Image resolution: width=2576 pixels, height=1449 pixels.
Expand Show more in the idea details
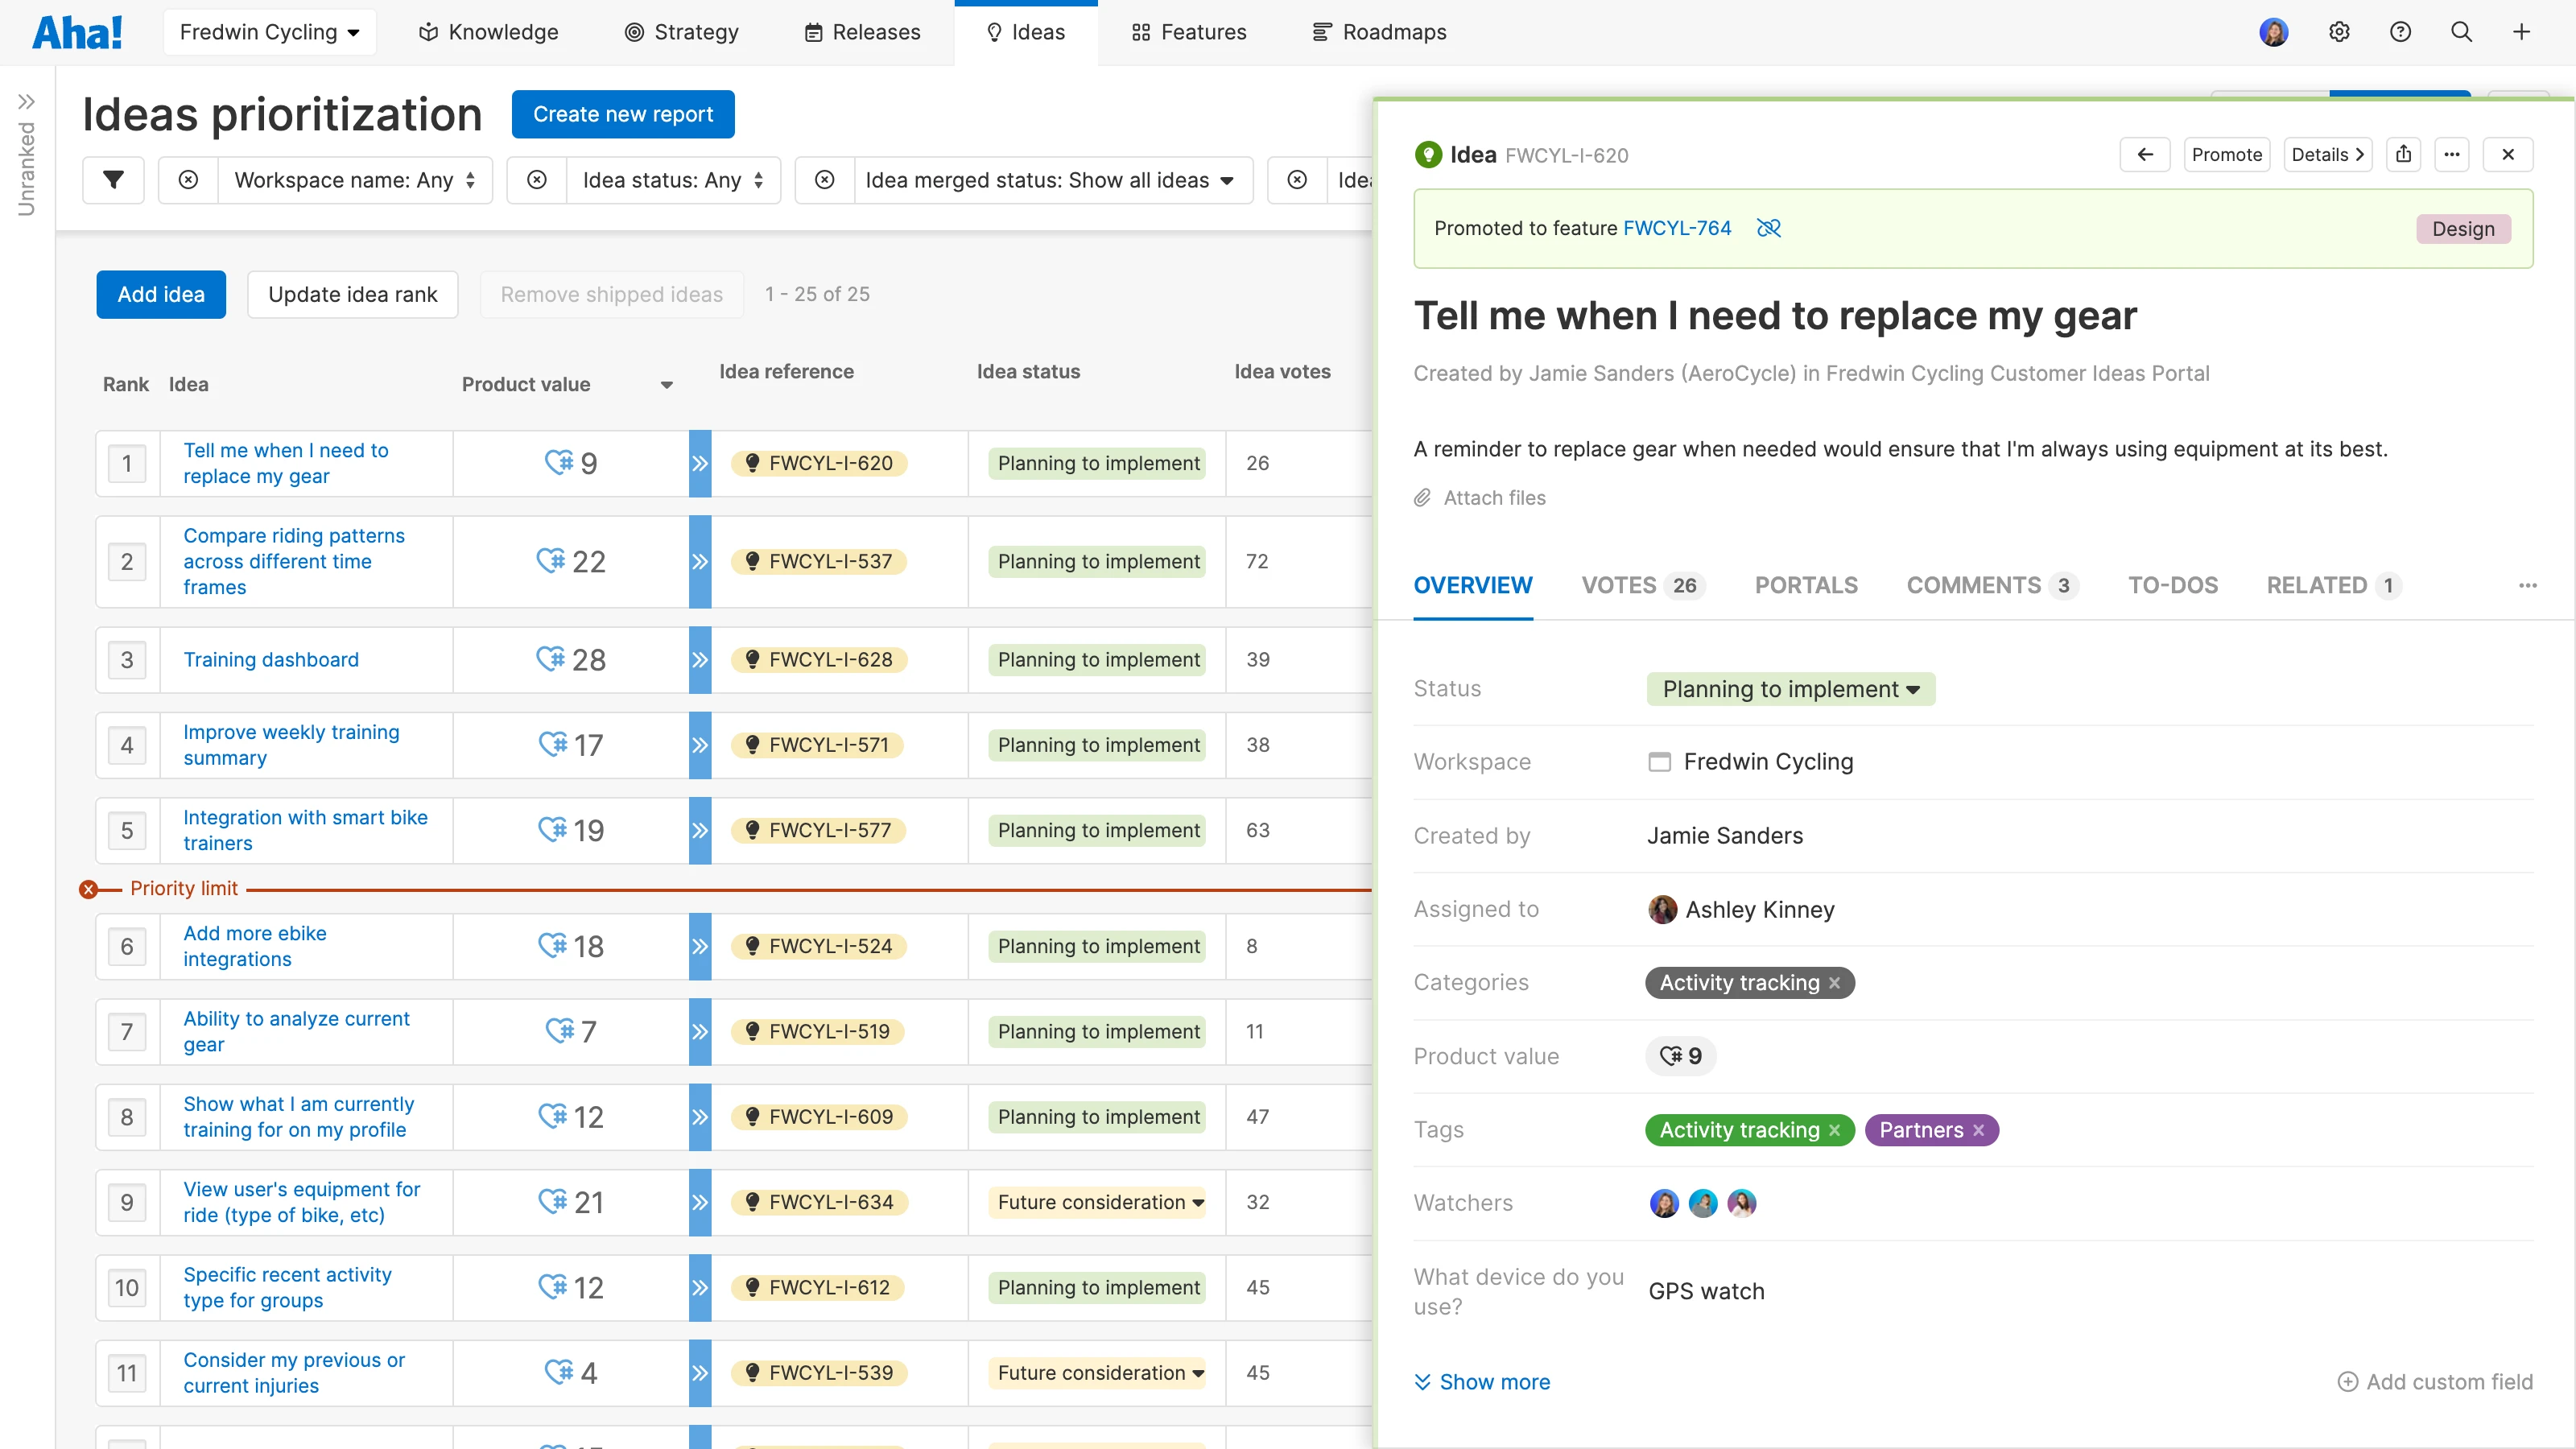[1481, 1382]
